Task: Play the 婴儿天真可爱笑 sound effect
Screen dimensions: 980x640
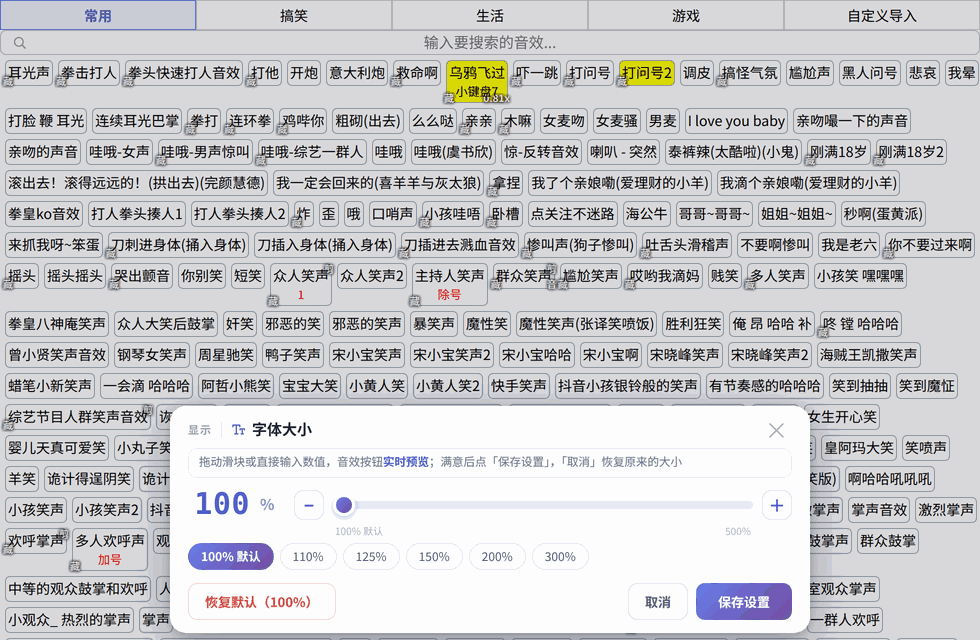Action: [x=57, y=448]
